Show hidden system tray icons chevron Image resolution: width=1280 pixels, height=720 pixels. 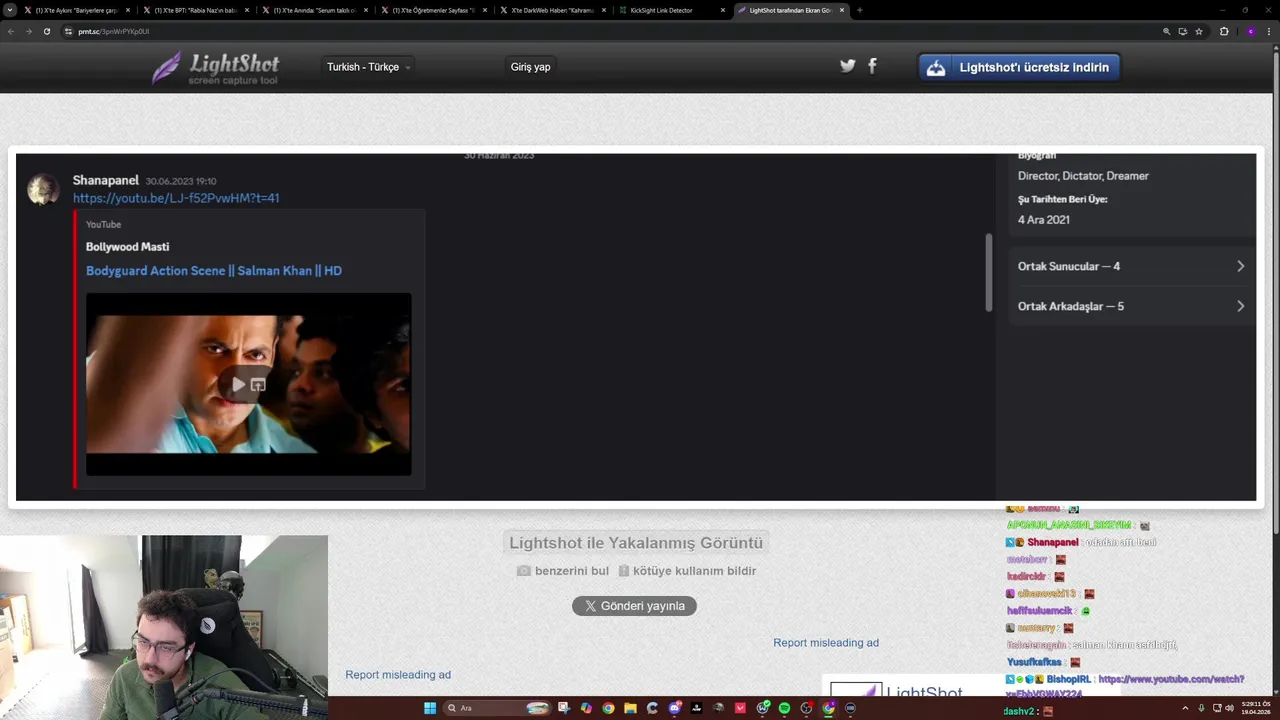pyautogui.click(x=1185, y=708)
